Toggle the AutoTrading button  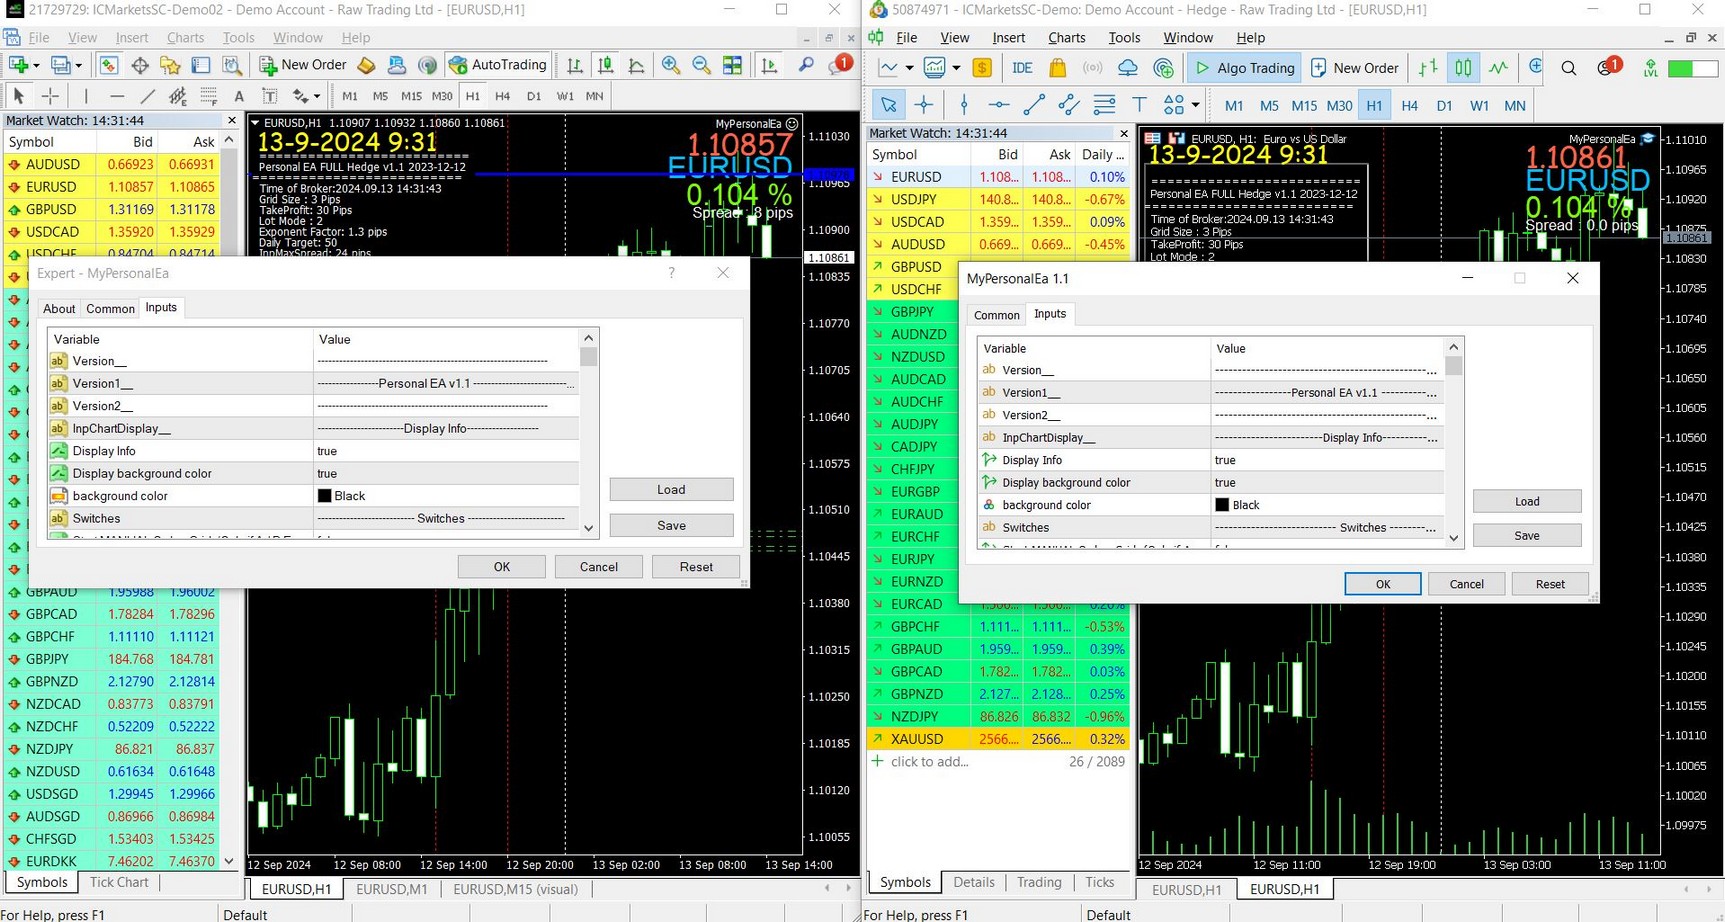click(x=498, y=65)
